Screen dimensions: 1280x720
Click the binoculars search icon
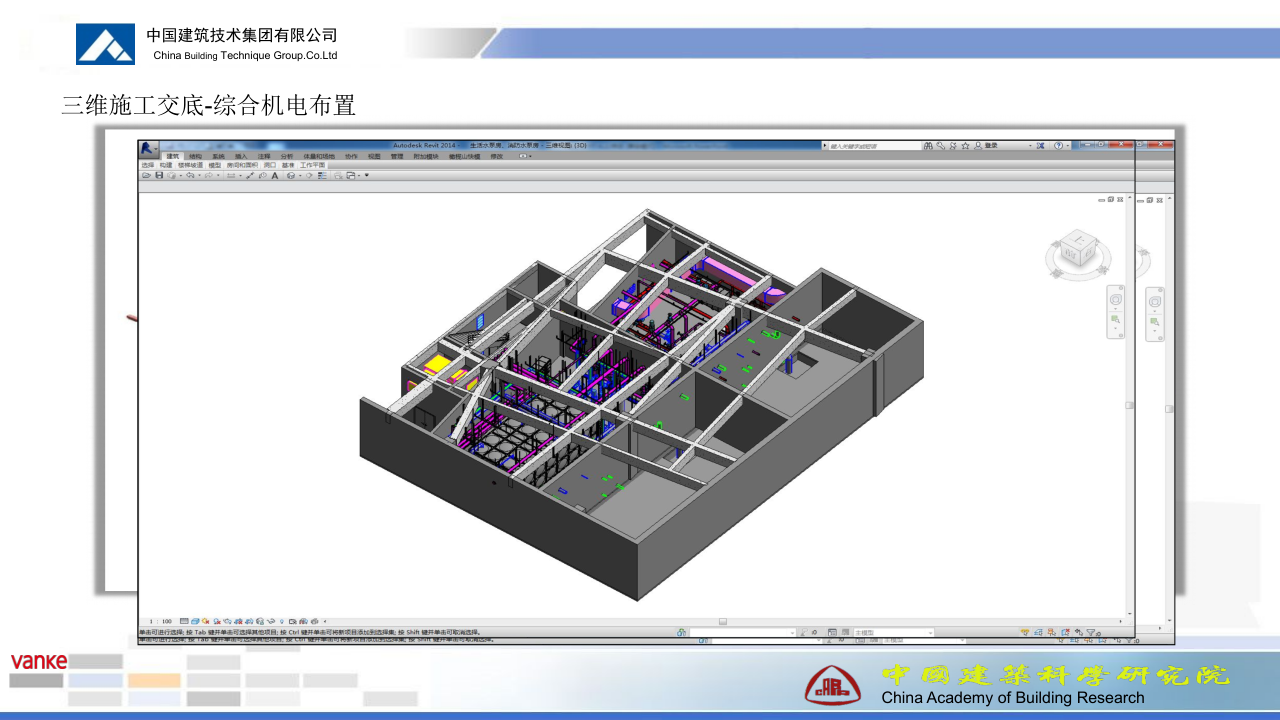pyautogui.click(x=928, y=146)
